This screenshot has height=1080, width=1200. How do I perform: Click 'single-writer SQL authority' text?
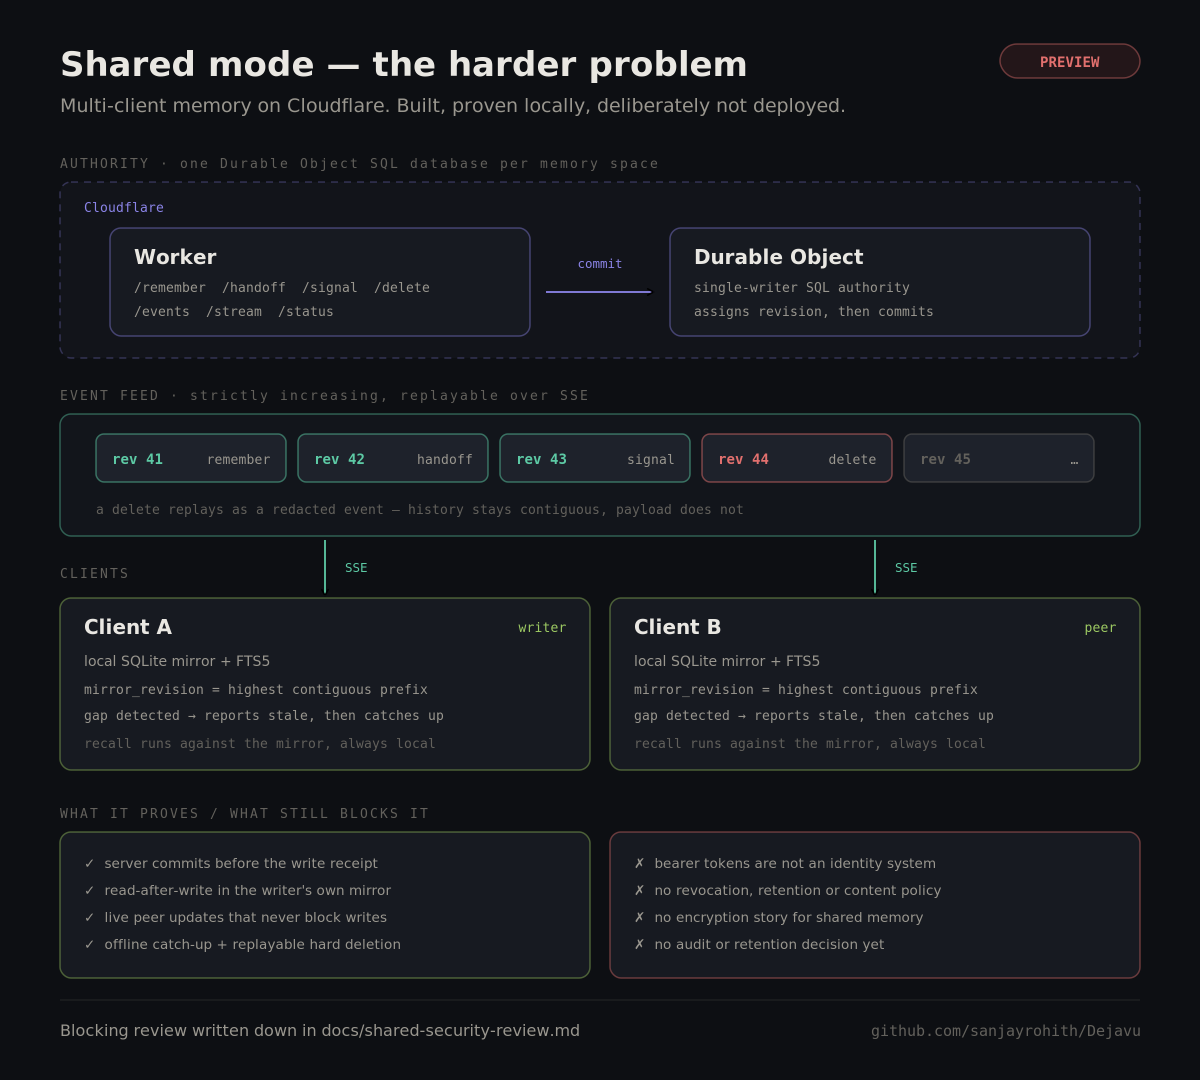pos(802,288)
